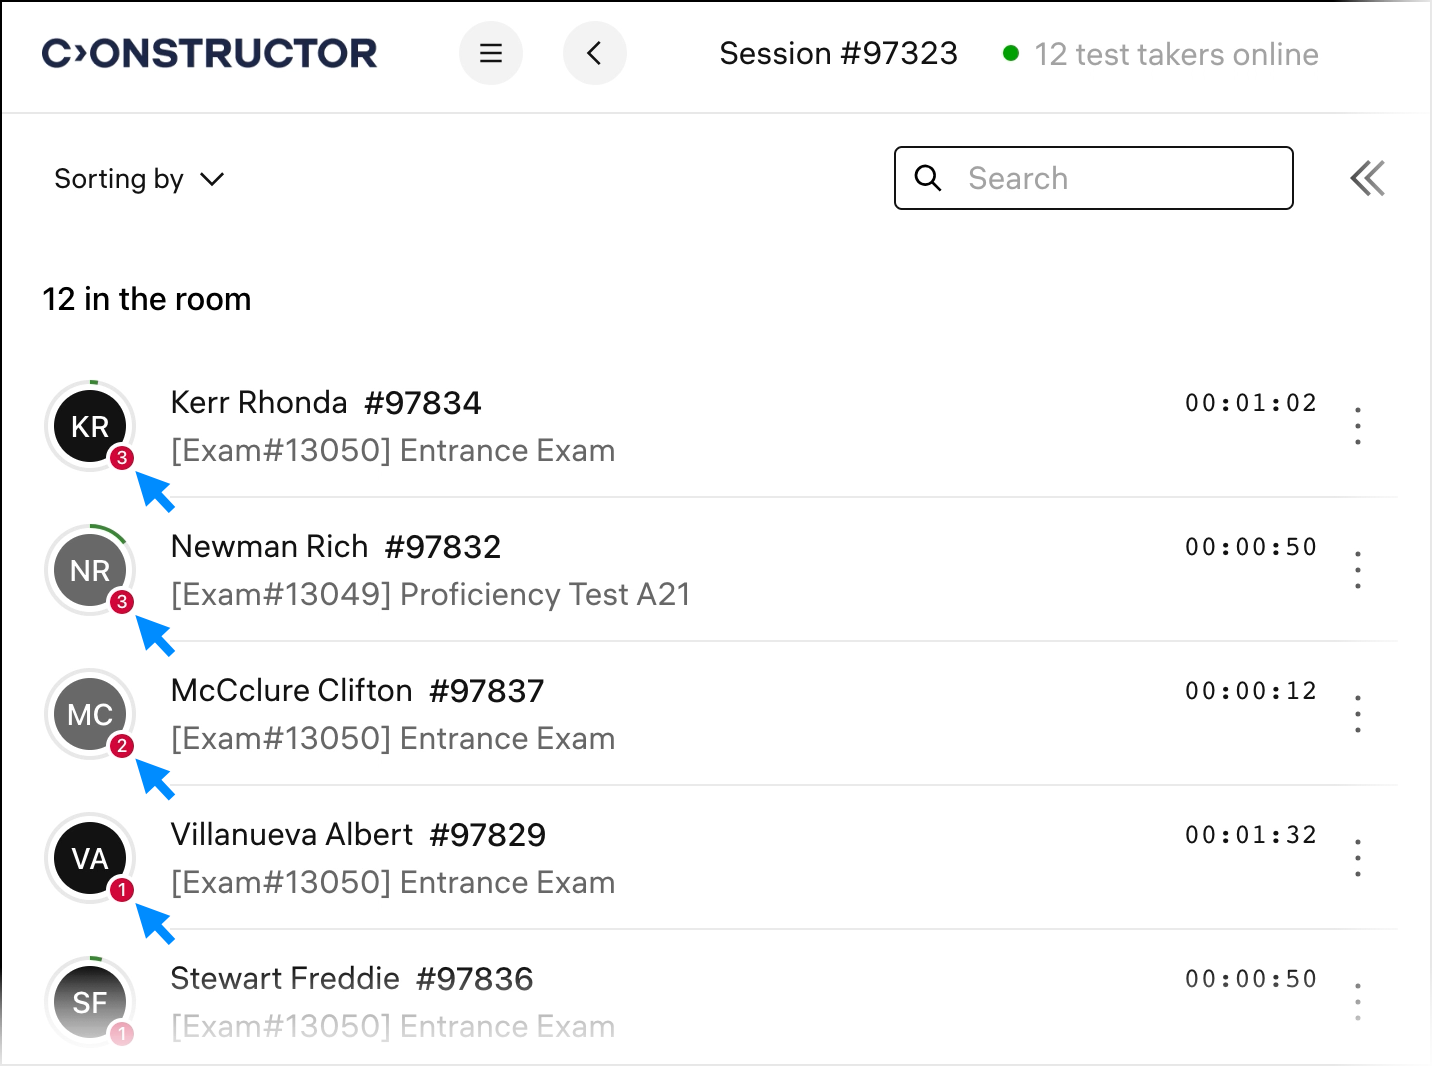Click Kerr Rhonda's KR avatar
Viewport: 1432px width, 1066px height.
[x=88, y=425]
